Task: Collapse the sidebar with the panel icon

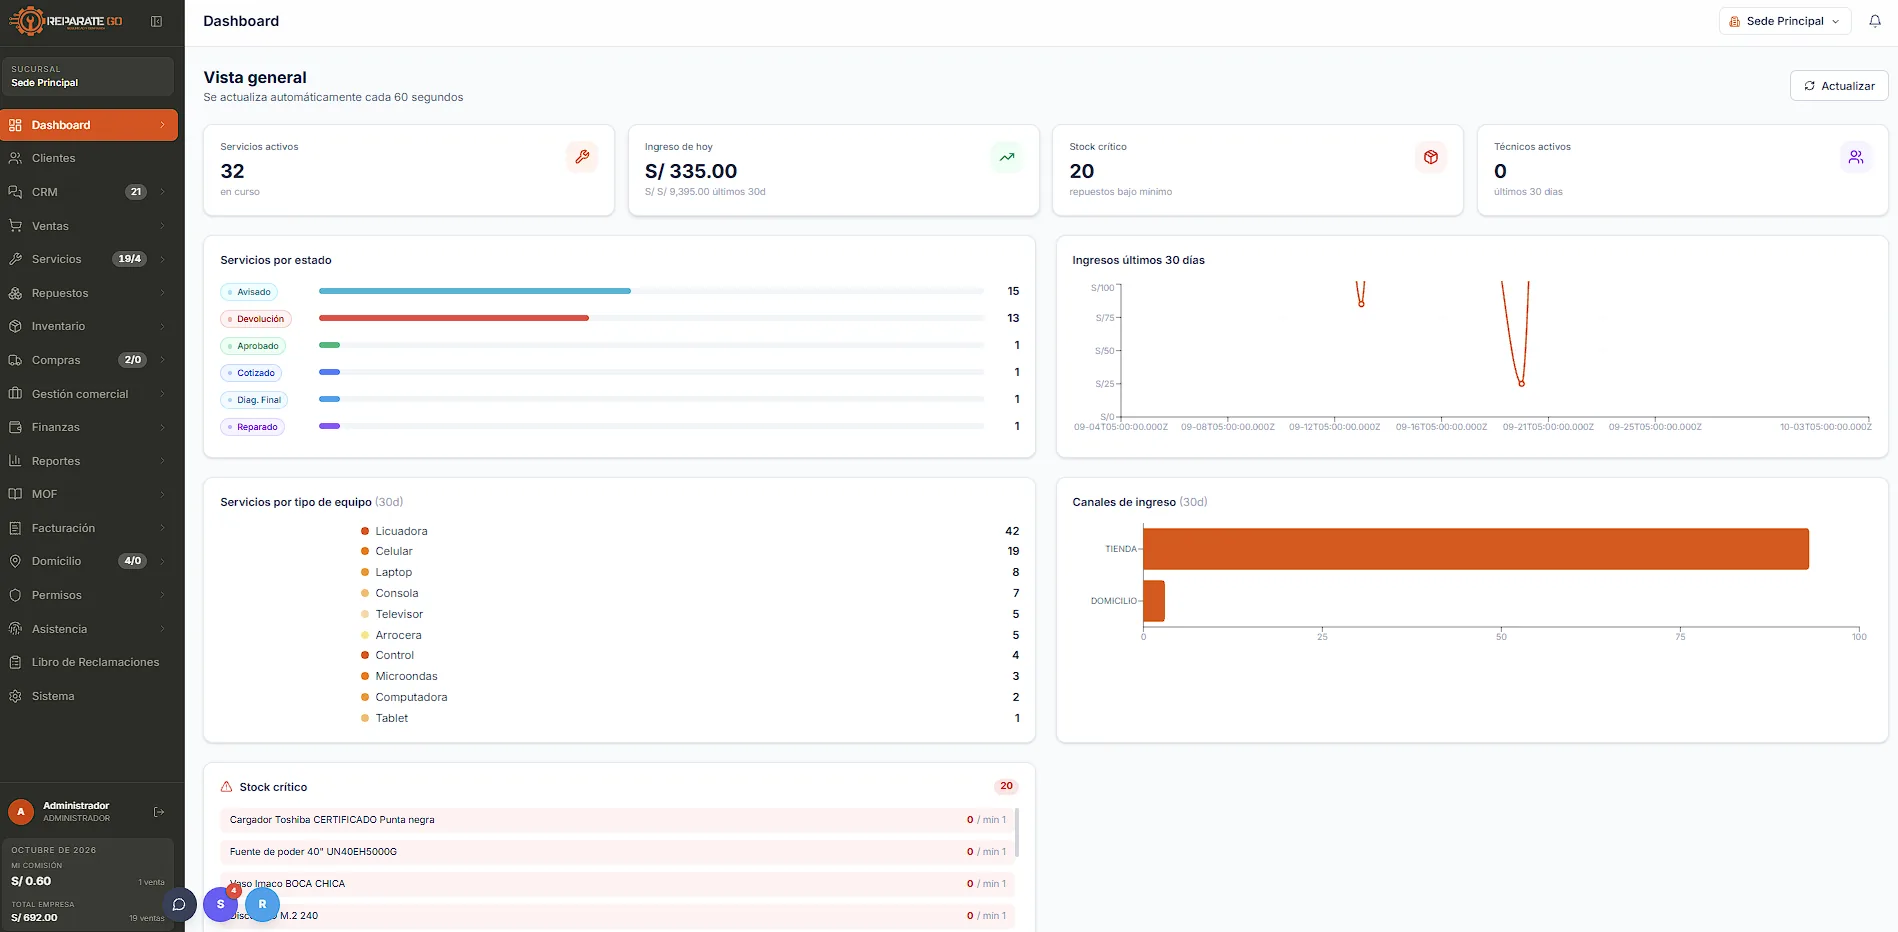Action: (157, 21)
